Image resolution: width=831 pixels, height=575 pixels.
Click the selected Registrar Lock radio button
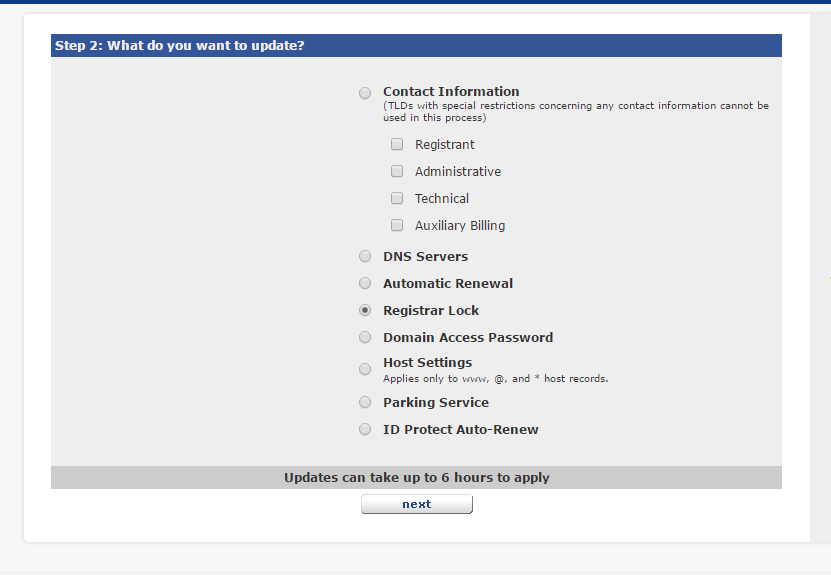pos(365,311)
